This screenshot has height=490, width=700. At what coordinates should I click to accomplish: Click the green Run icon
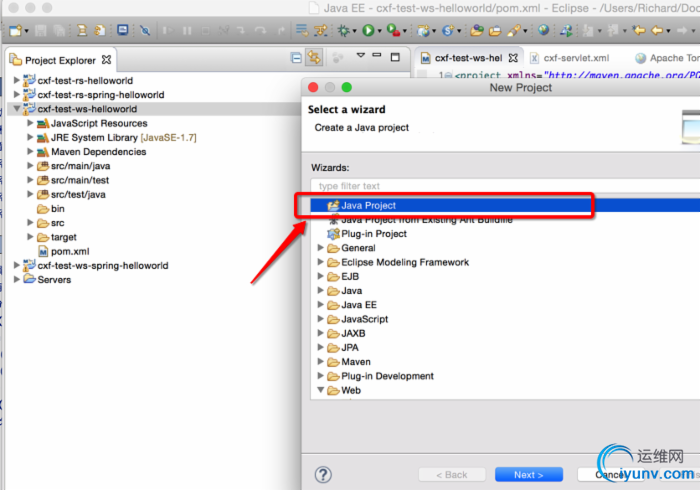368,30
